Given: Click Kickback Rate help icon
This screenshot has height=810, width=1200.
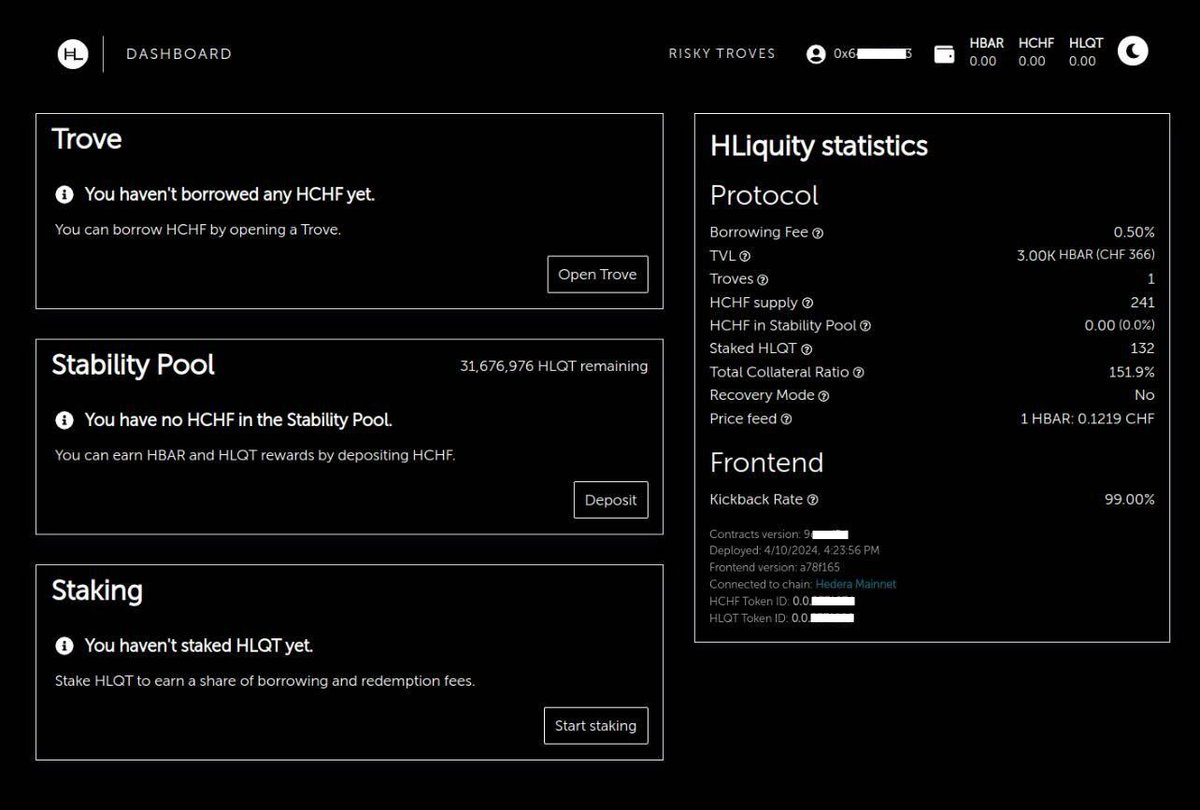Looking at the screenshot, I should [x=813, y=500].
